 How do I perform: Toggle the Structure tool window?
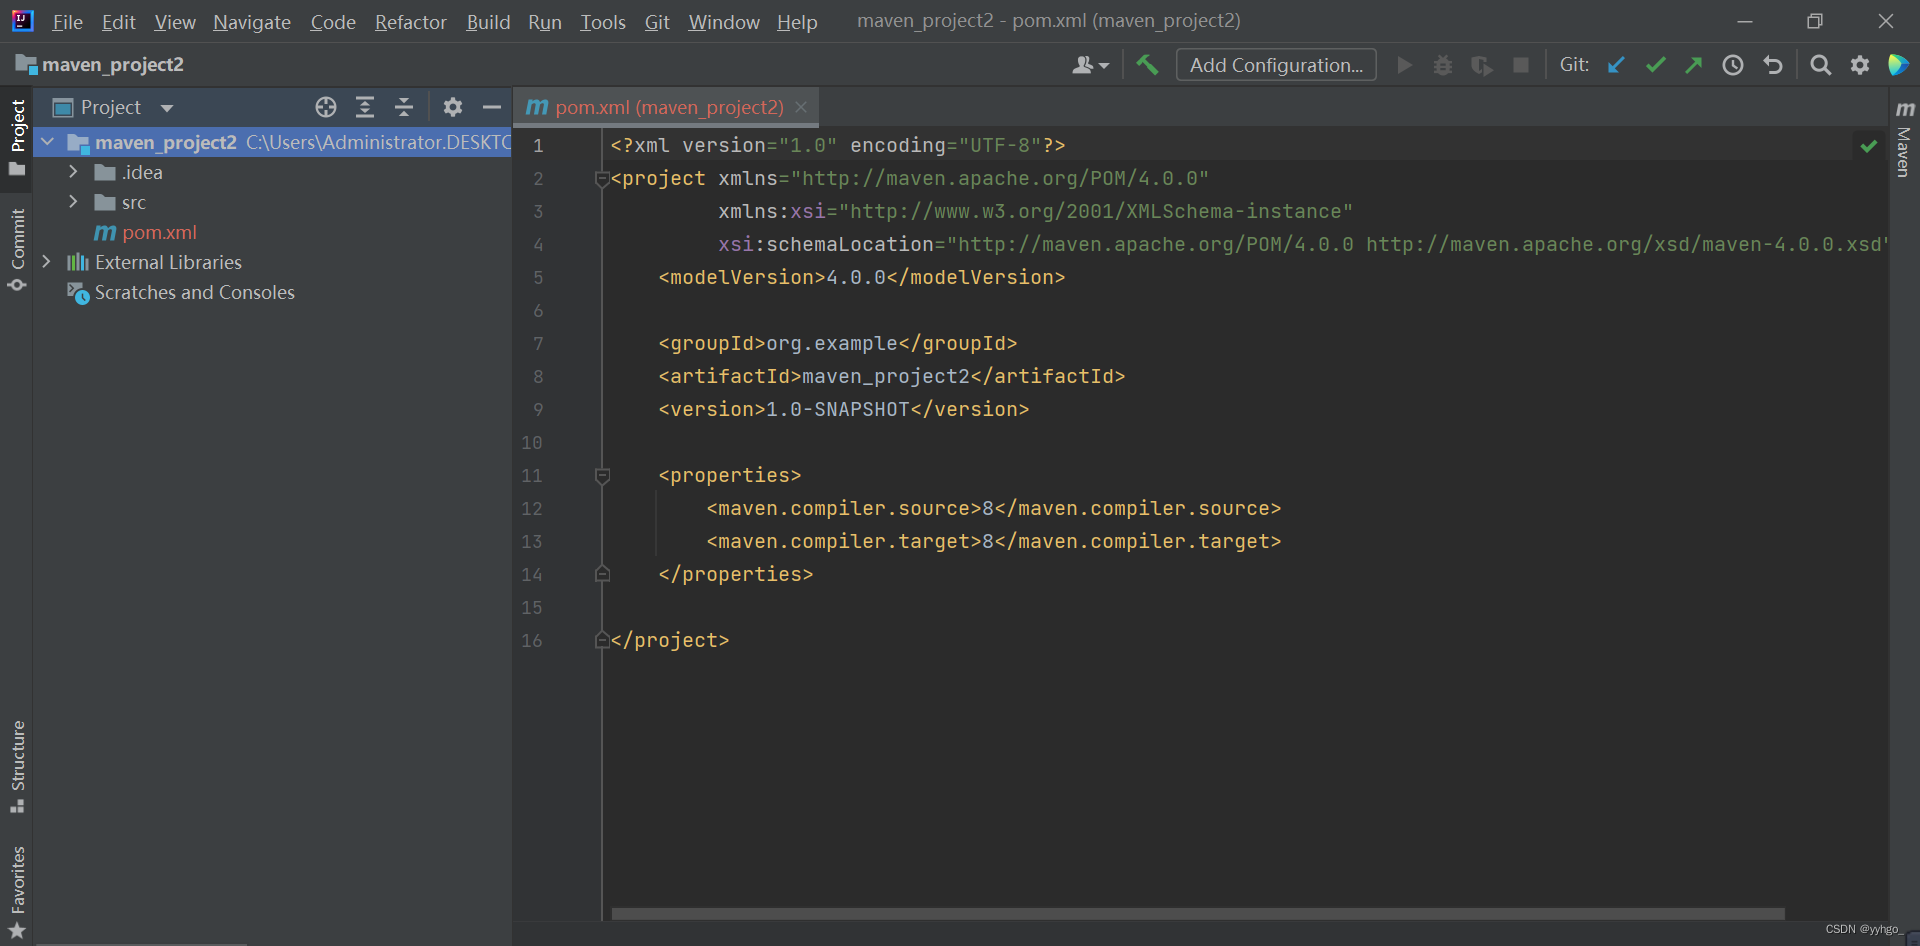(17, 765)
